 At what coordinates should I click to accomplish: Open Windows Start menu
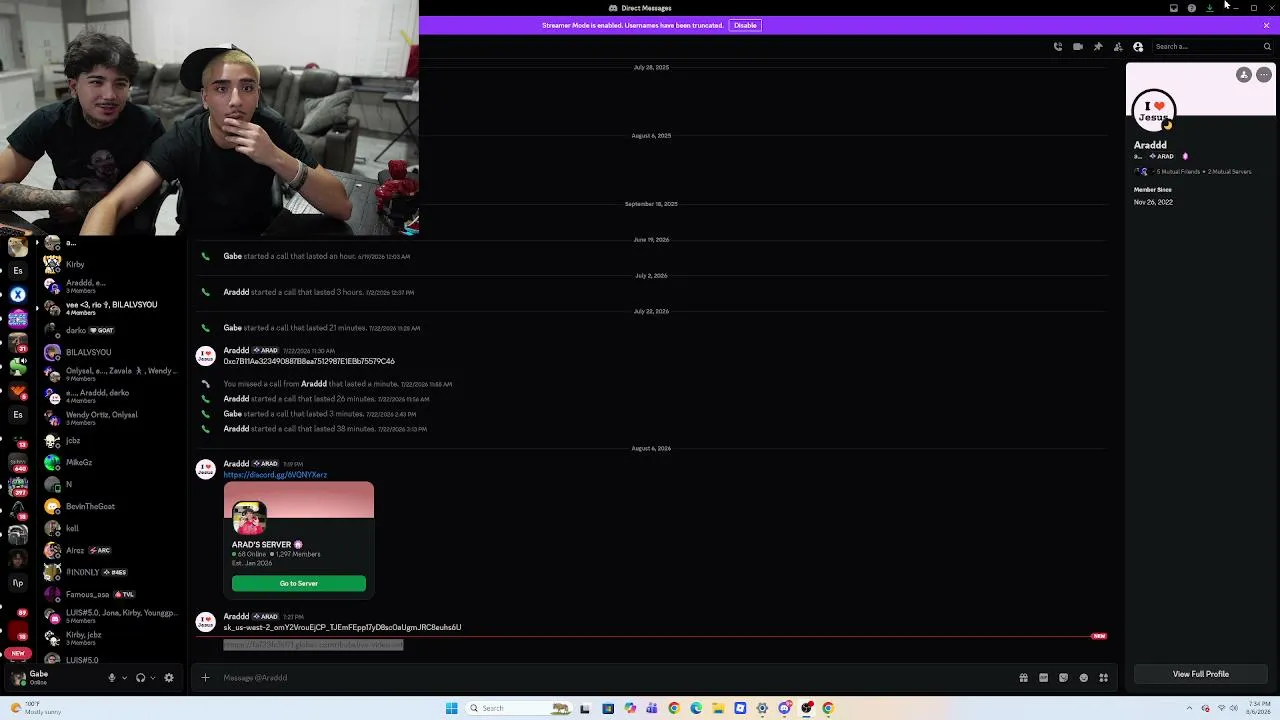tap(452, 708)
